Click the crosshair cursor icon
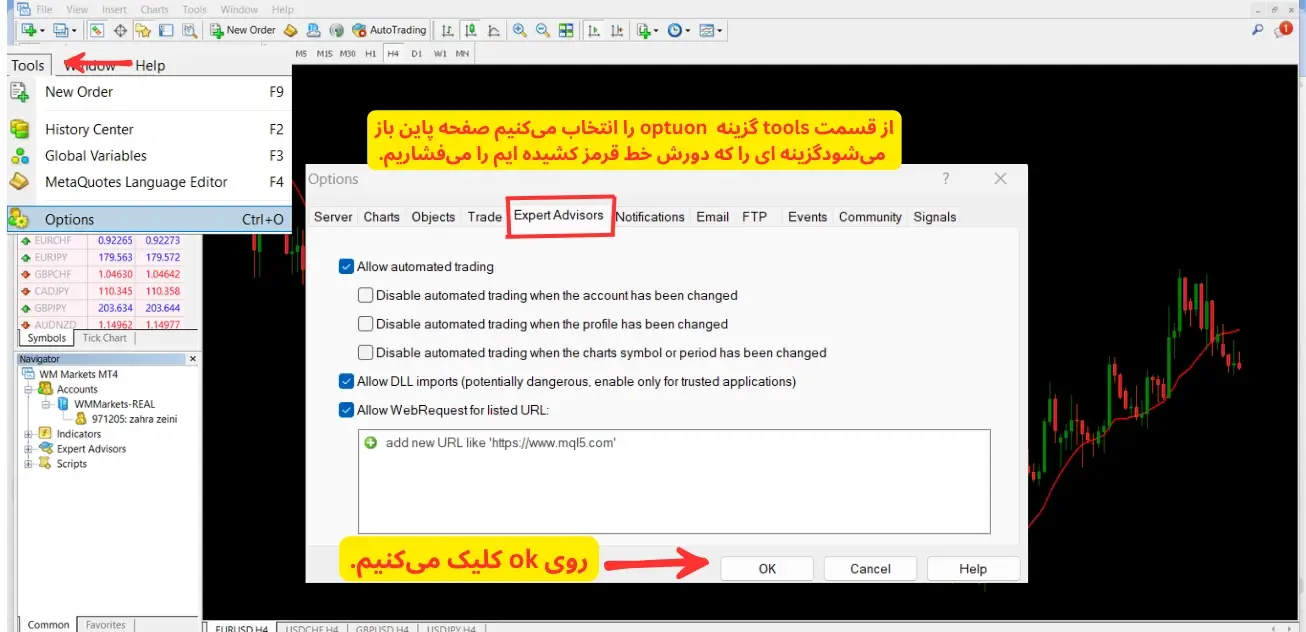 [x=120, y=30]
